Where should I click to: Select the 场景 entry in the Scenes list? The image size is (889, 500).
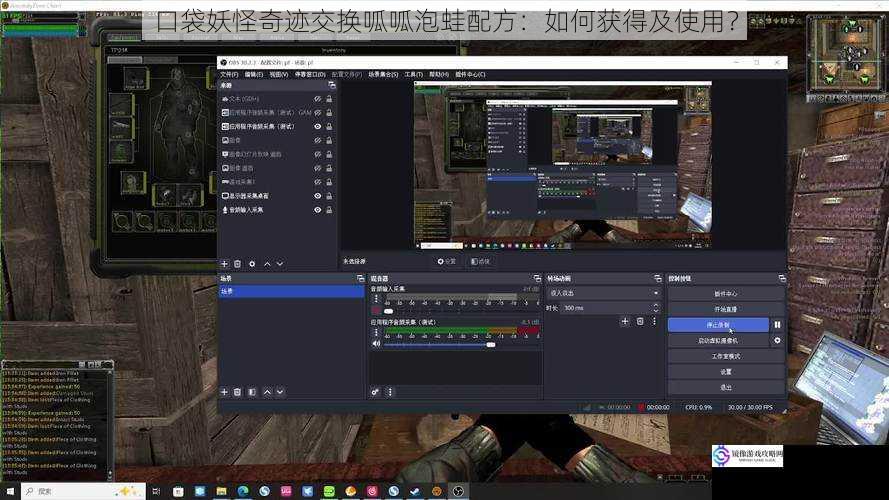pyautogui.click(x=291, y=291)
